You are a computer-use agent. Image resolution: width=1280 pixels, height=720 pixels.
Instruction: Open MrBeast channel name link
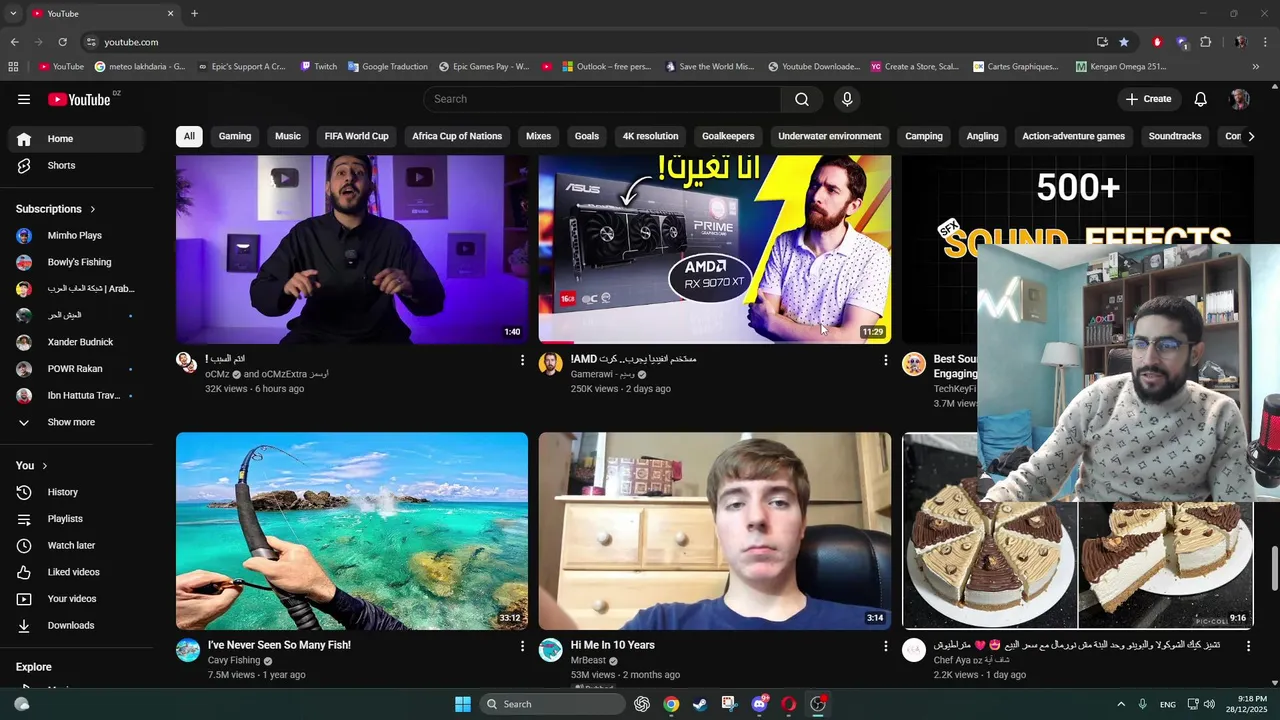click(588, 661)
